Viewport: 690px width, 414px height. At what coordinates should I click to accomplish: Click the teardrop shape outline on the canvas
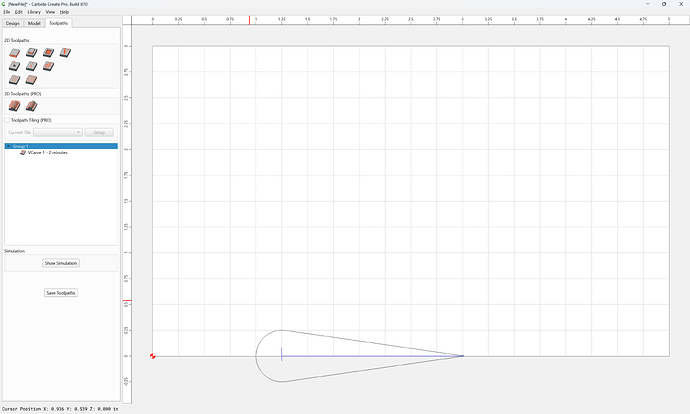(x=256, y=356)
